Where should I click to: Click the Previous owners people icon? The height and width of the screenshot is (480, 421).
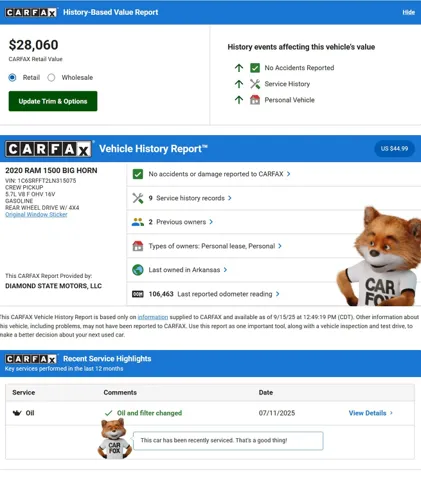138,222
